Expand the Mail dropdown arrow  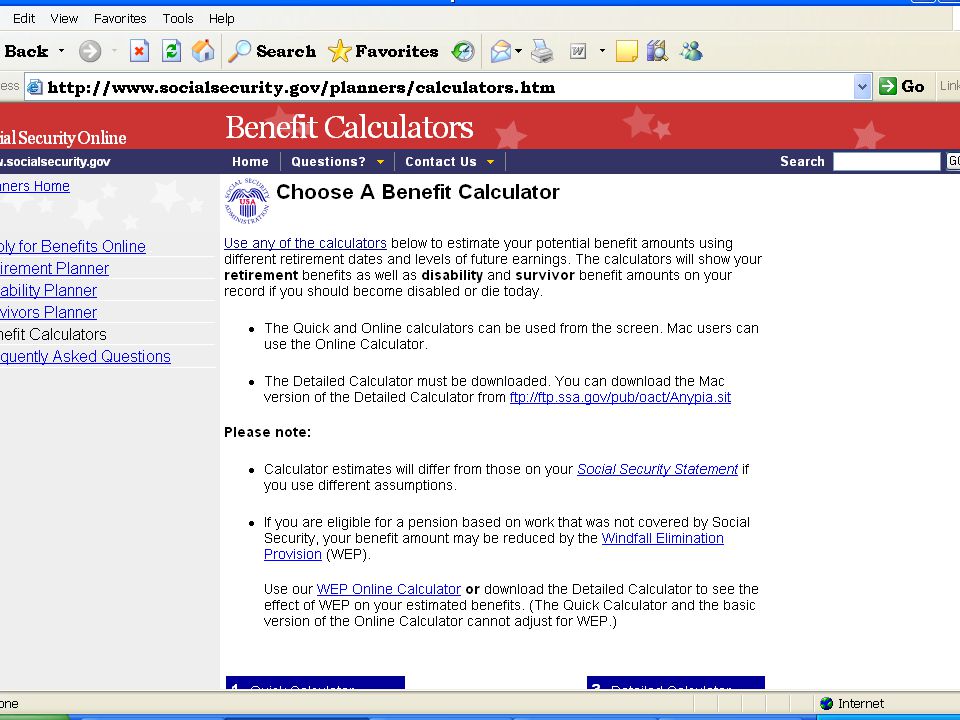[519, 51]
